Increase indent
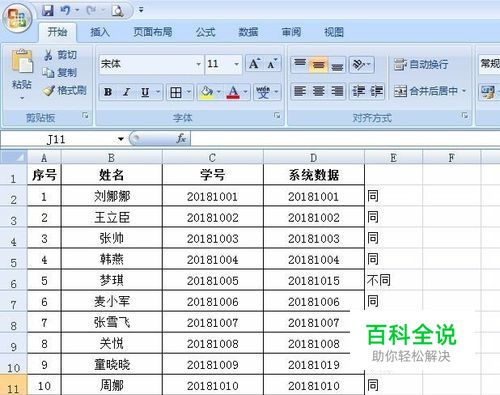 pyautogui.click(x=376, y=91)
